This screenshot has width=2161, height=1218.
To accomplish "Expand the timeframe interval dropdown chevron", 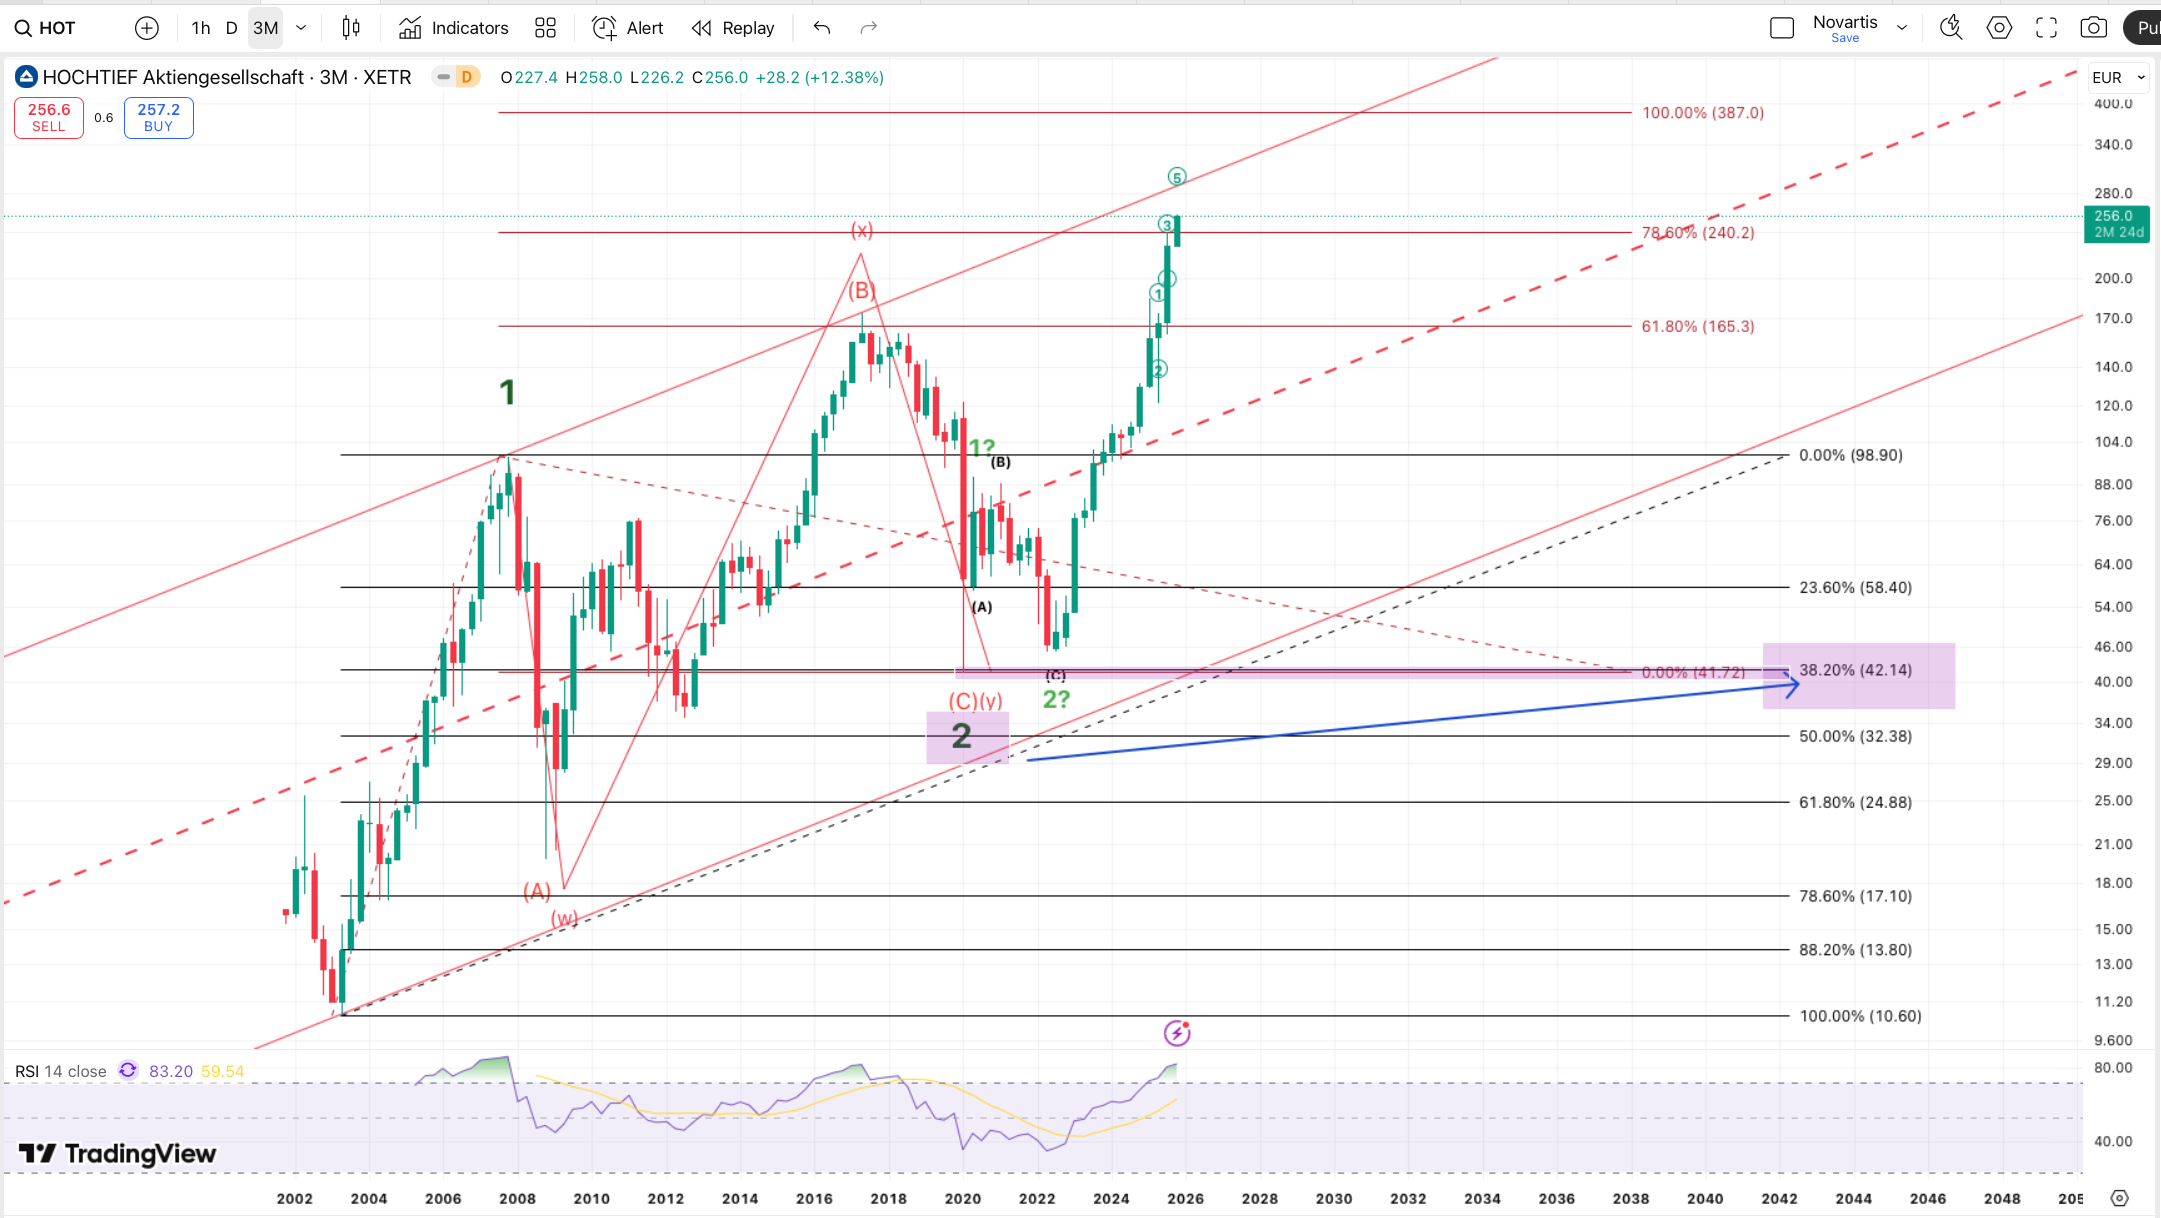I will pyautogui.click(x=301, y=28).
